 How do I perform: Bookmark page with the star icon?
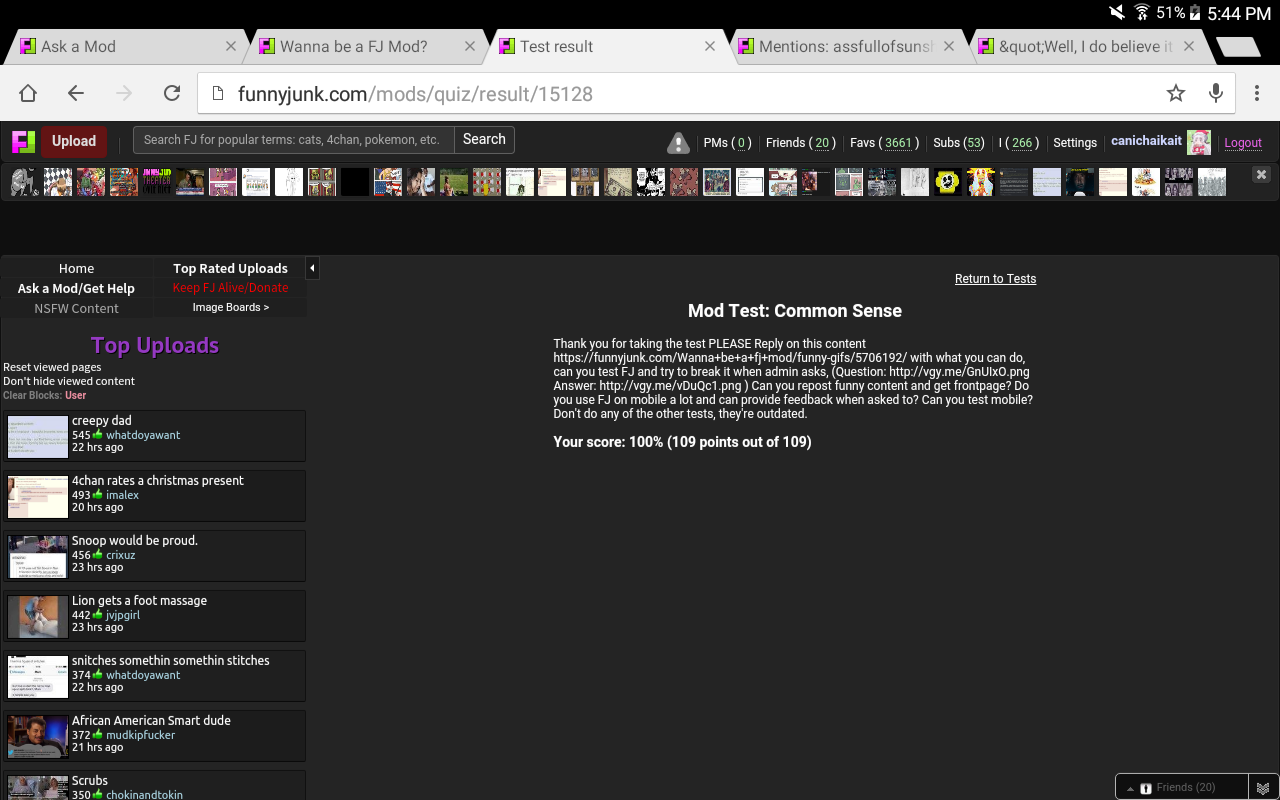(x=1175, y=93)
